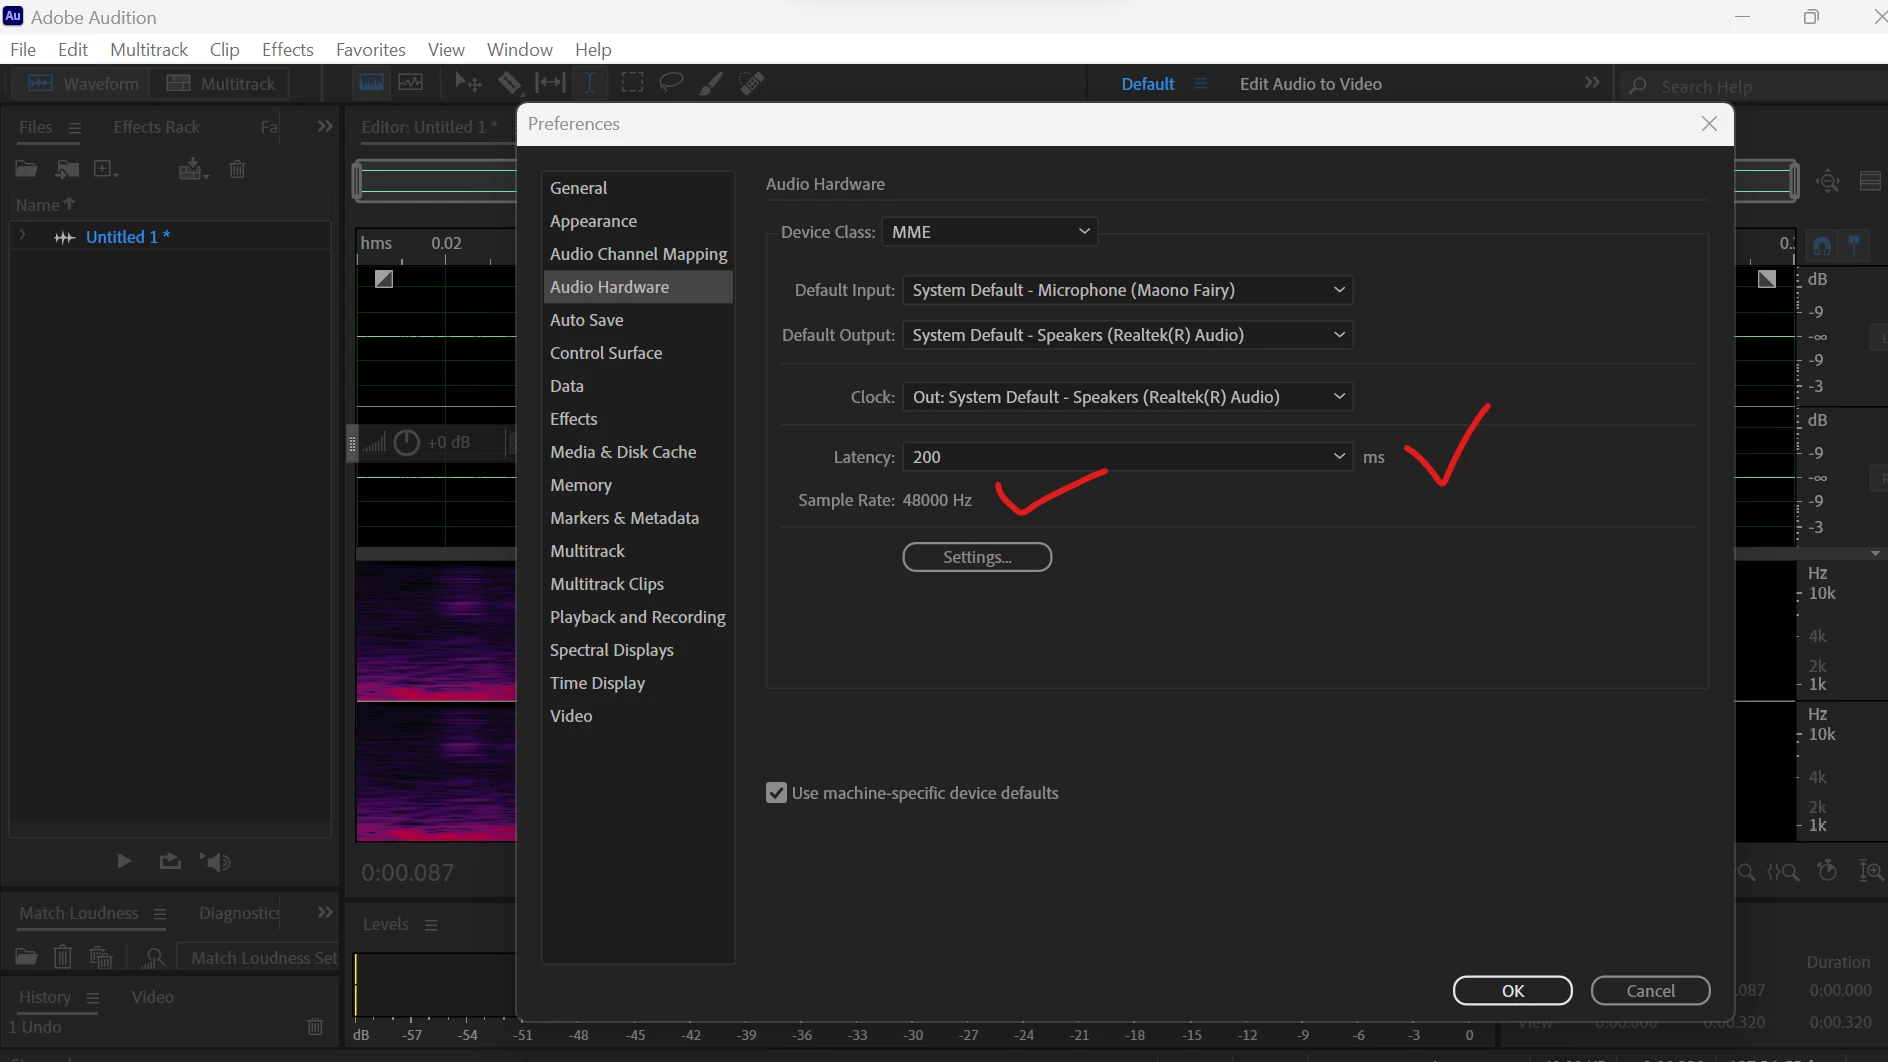Select the Razor tool
The height and width of the screenshot is (1062, 1888).
point(509,82)
